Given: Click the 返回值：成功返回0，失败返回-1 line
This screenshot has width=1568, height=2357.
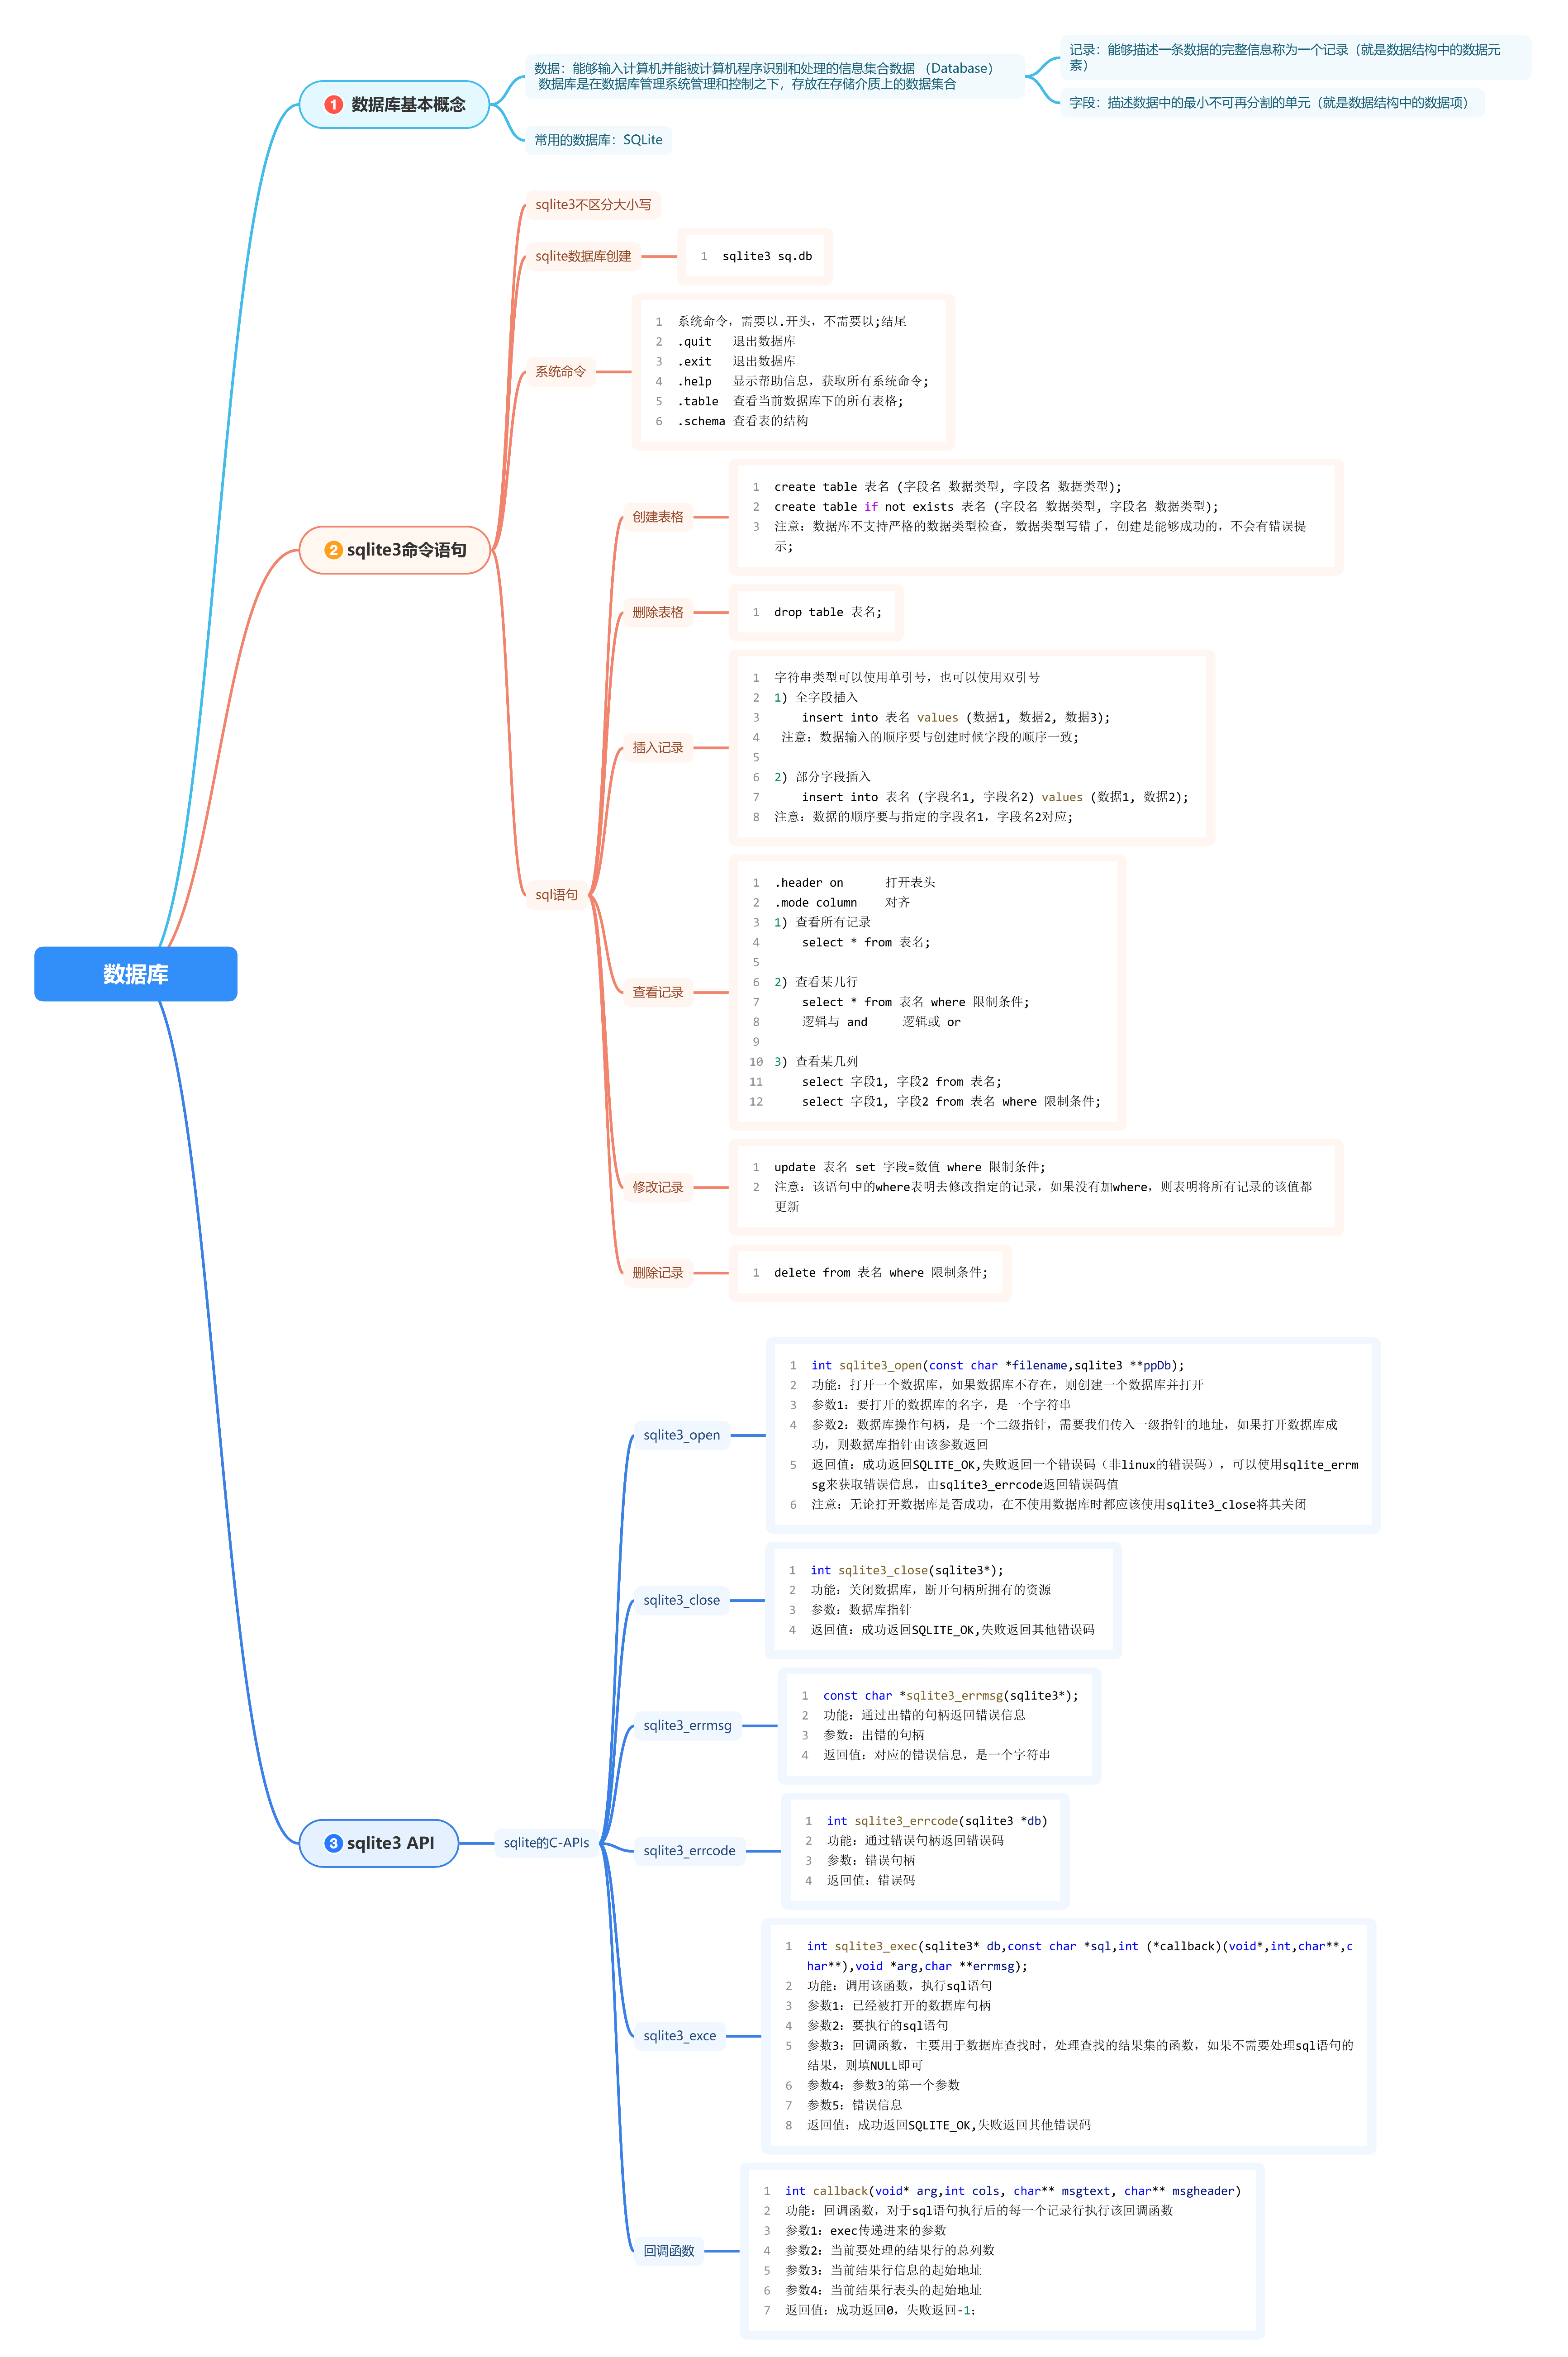Looking at the screenshot, I should pos(880,2310).
